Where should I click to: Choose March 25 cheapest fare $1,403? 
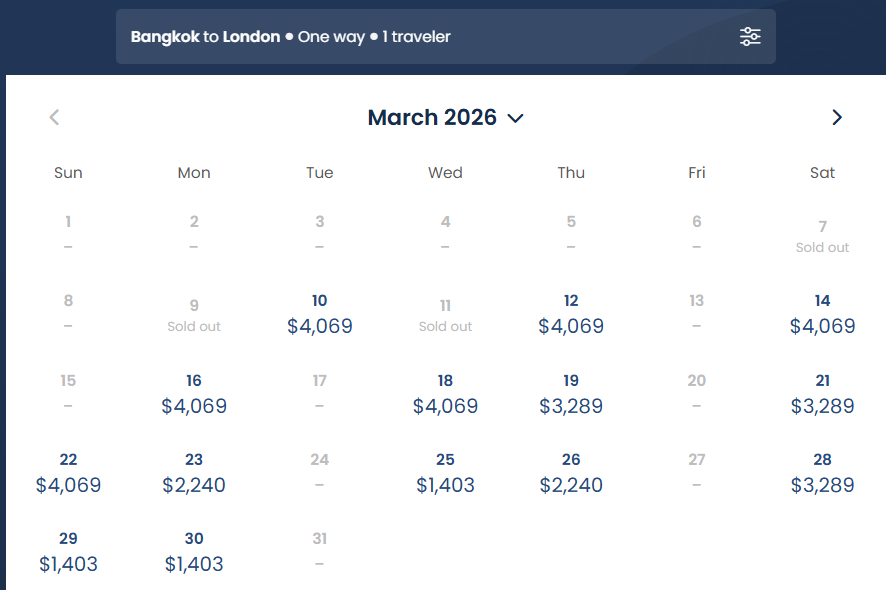[x=445, y=474]
